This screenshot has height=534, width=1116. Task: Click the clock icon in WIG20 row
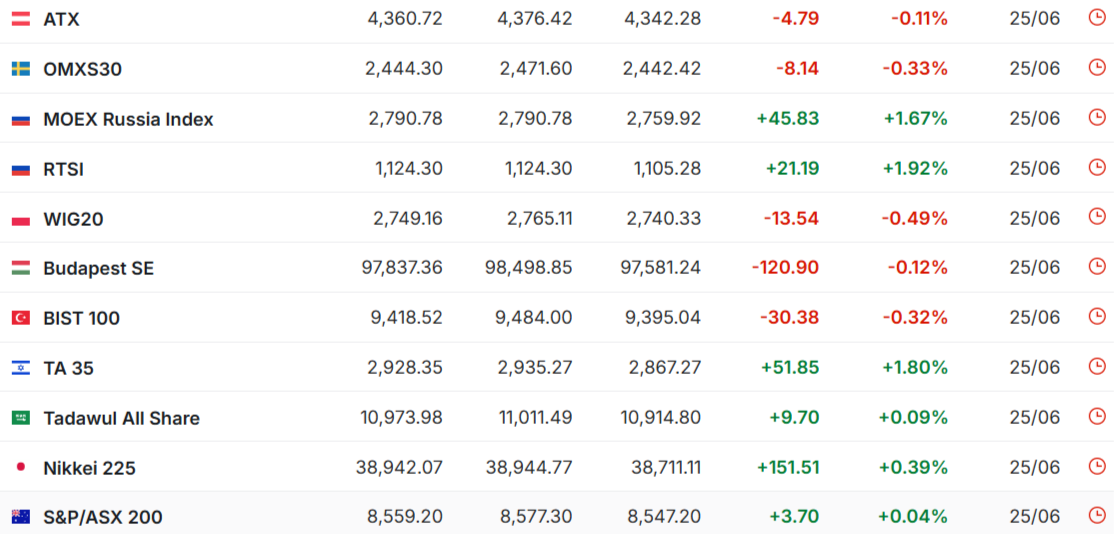pyautogui.click(x=1097, y=216)
